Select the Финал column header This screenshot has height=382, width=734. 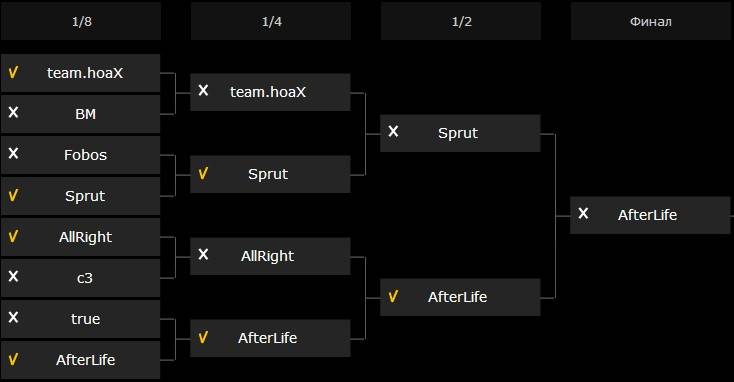[651, 21]
